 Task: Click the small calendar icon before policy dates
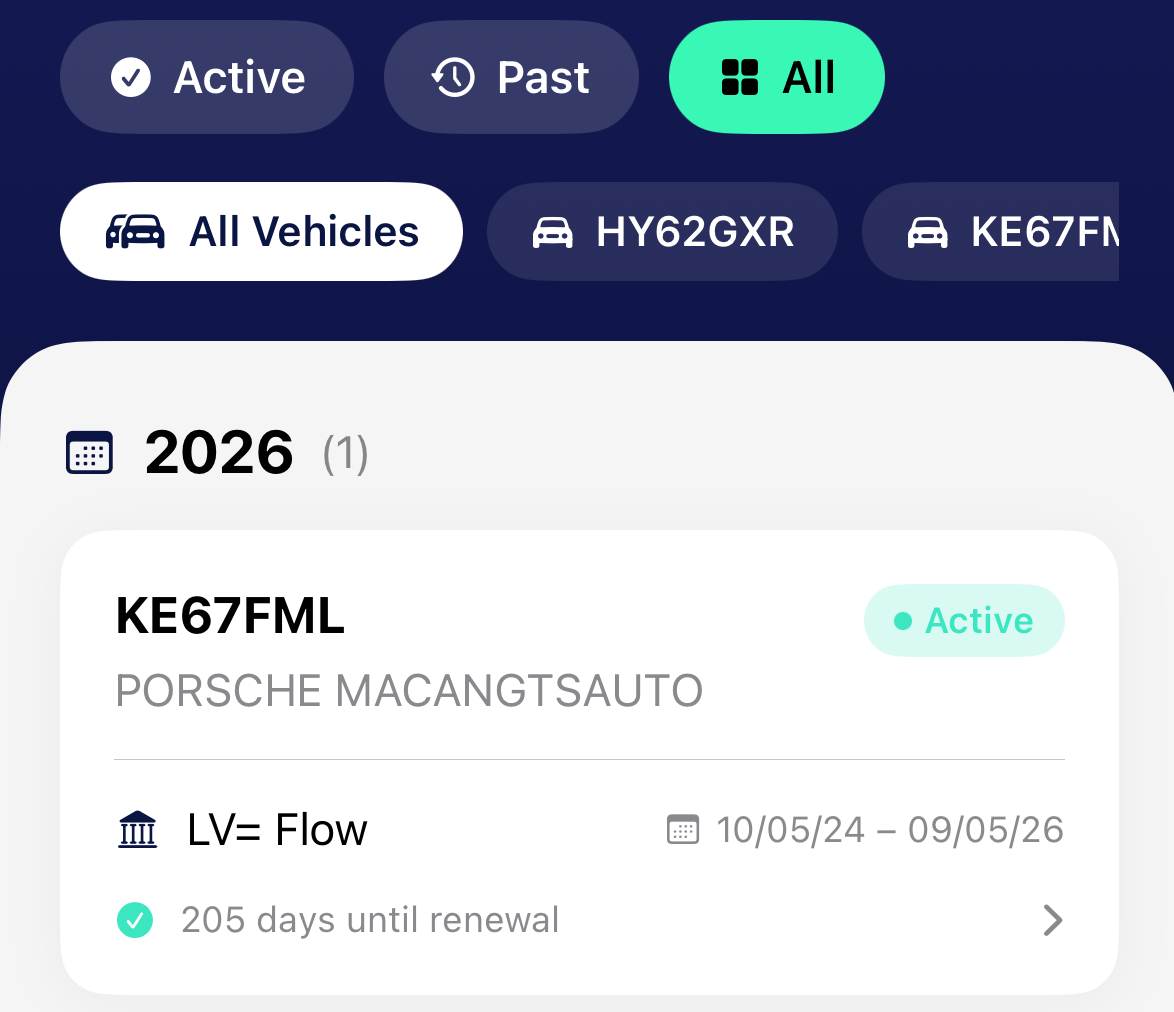[683, 830]
